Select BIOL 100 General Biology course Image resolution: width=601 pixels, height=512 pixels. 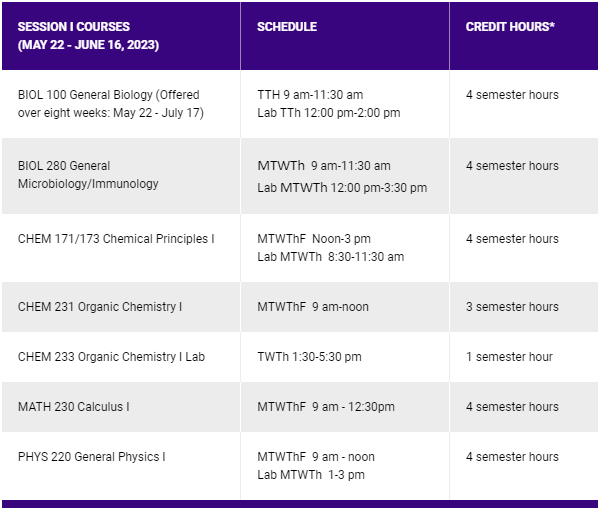pos(111,103)
